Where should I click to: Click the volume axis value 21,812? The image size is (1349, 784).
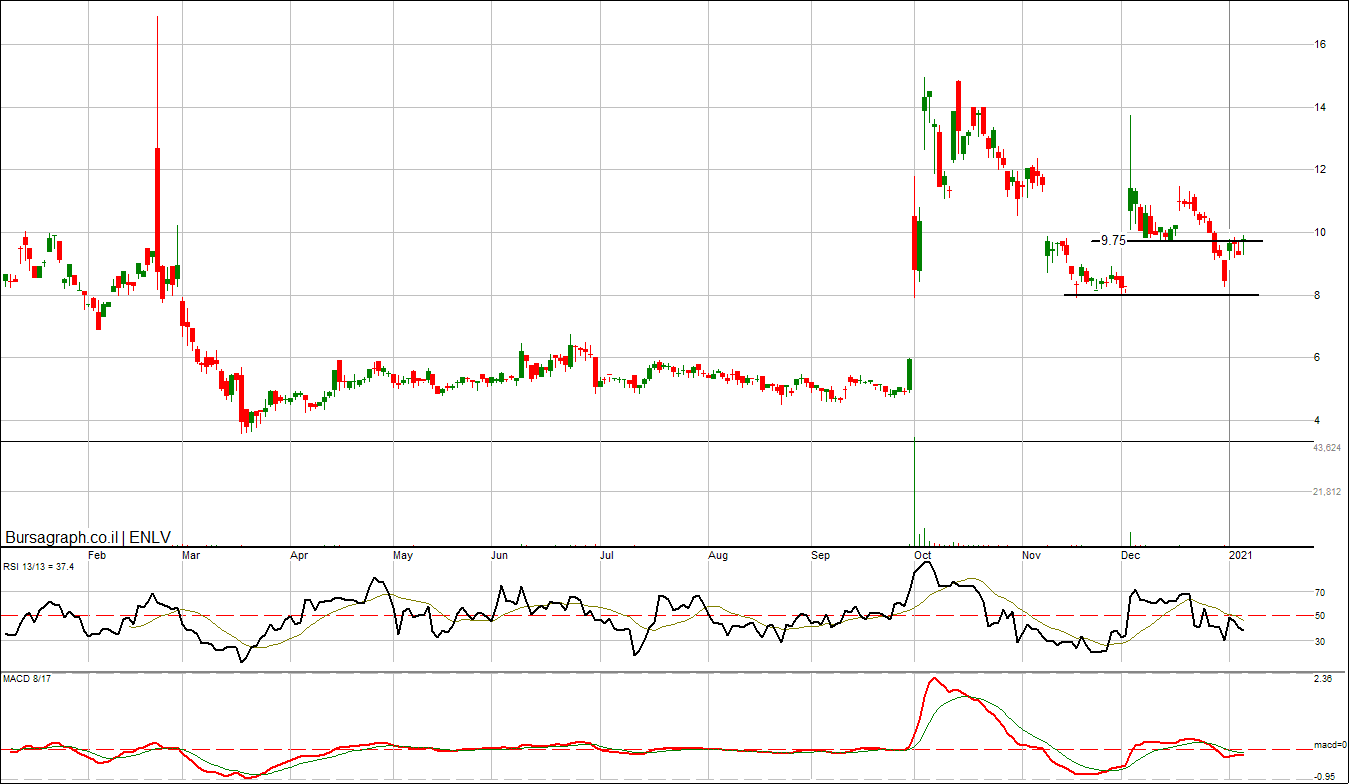click(x=1327, y=492)
